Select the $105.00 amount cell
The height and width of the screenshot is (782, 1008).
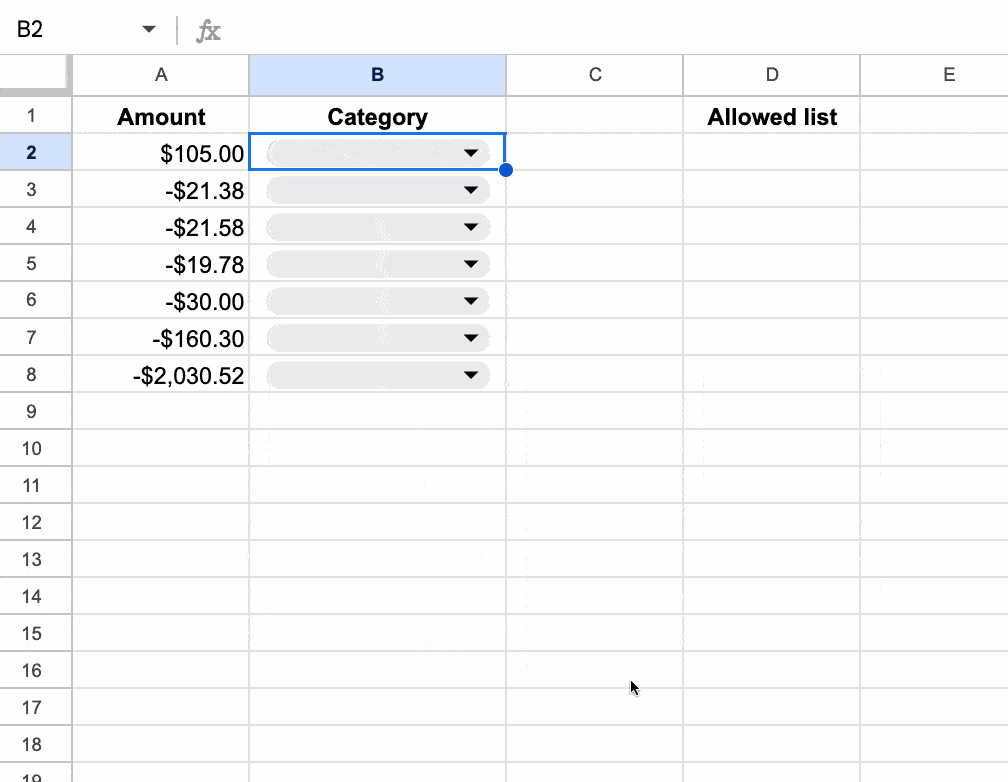[161, 153]
